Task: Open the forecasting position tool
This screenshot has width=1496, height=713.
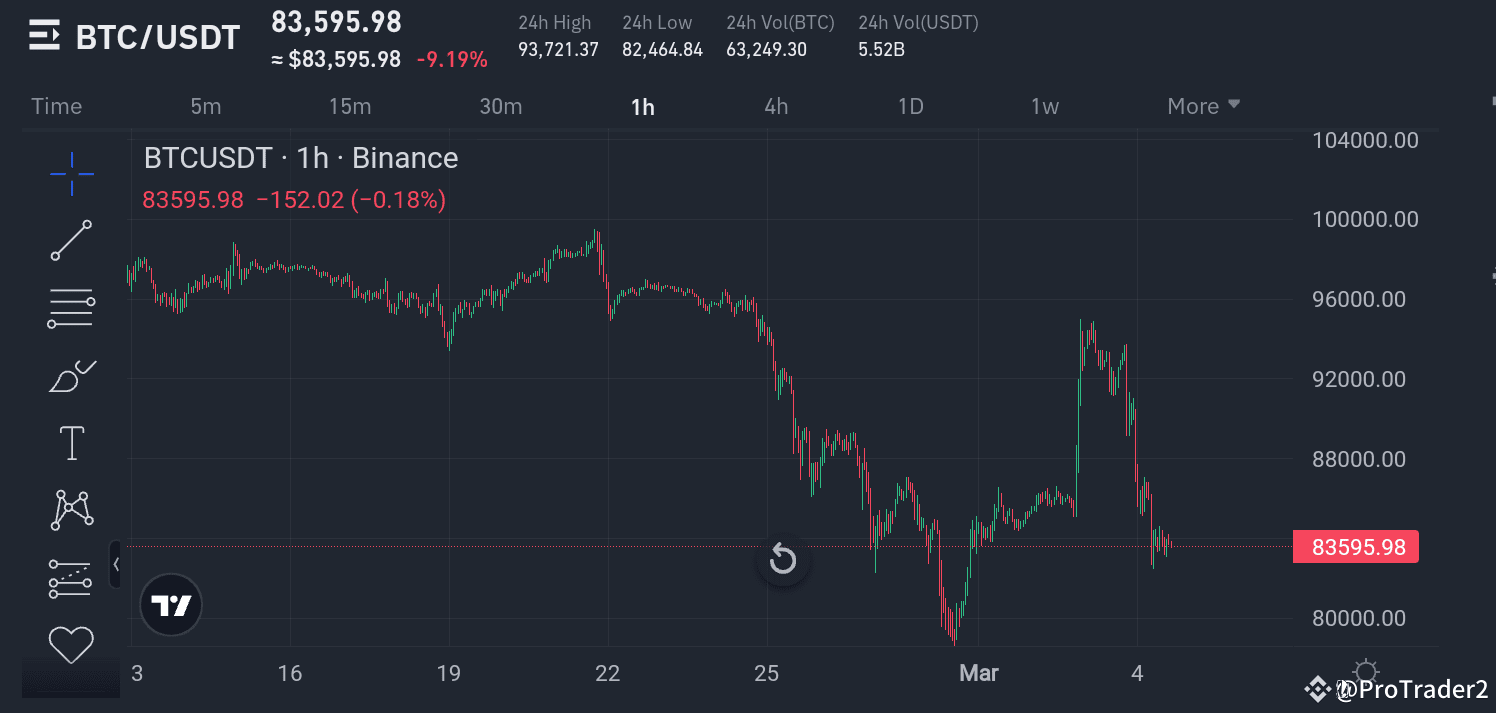Action: tap(72, 578)
